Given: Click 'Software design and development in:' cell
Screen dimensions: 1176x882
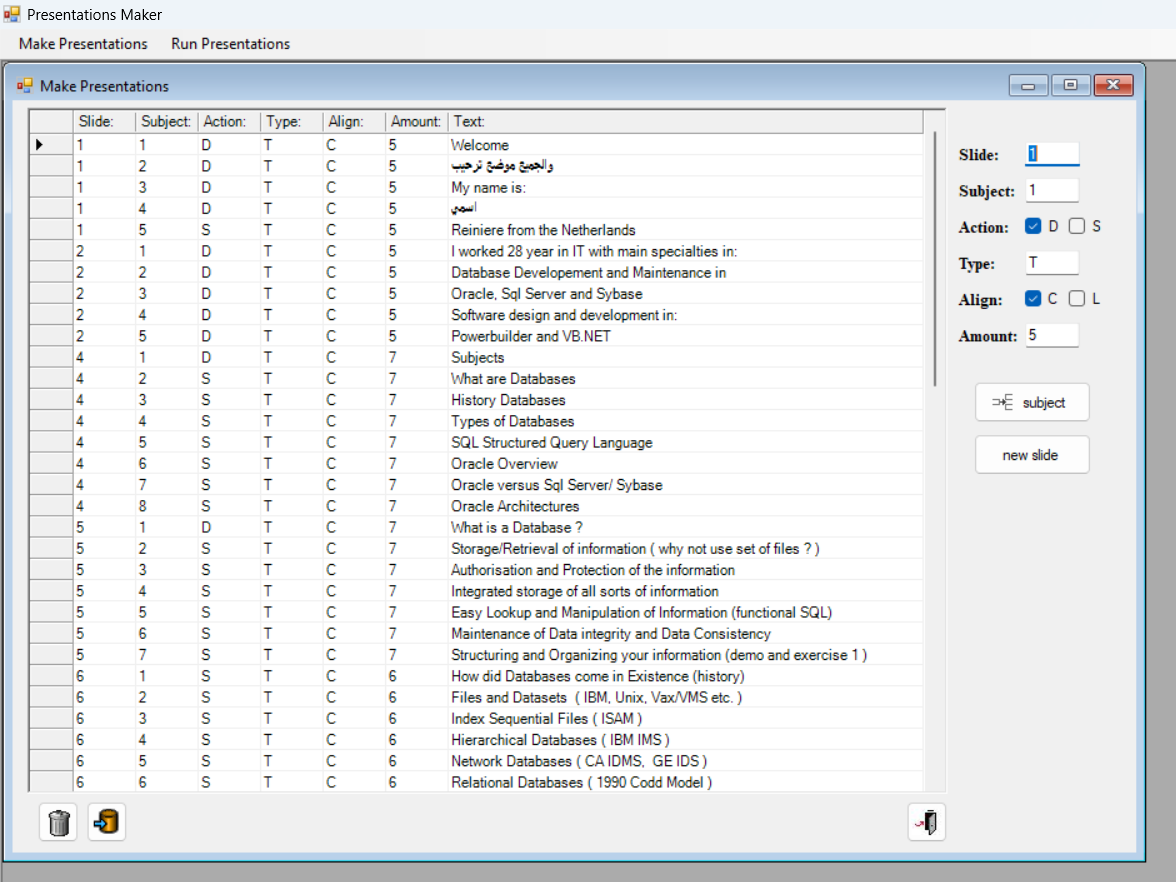Looking at the screenshot, I should pyautogui.click(x=686, y=315).
